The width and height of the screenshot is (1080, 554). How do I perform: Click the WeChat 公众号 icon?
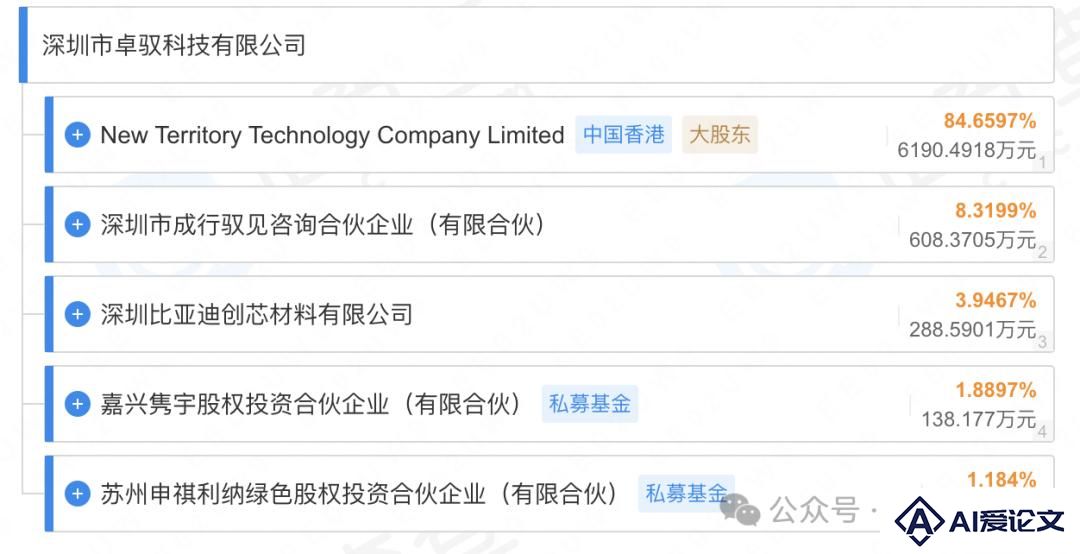point(740,511)
